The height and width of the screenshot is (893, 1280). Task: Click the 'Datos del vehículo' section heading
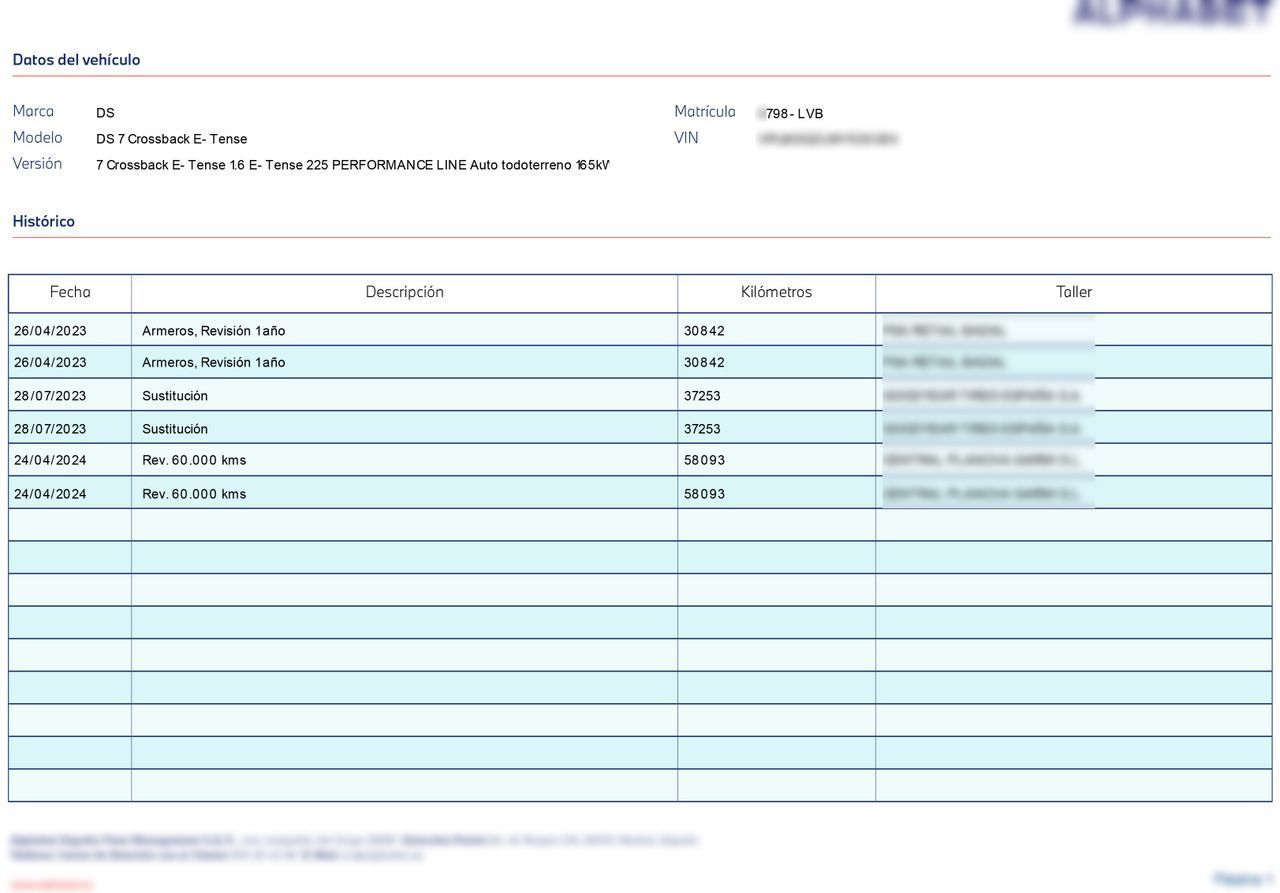tap(76, 60)
